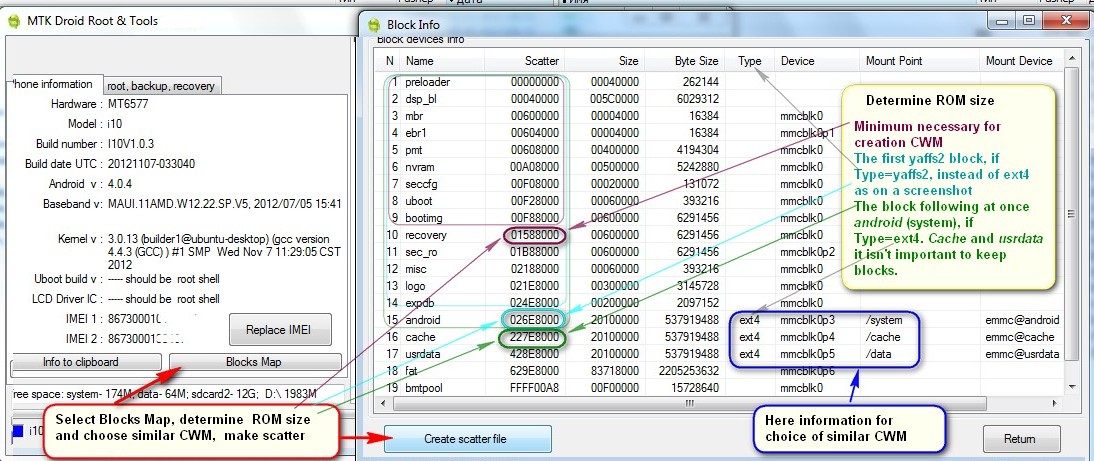Click the /system mount point cell
This screenshot has width=1094, height=461.
click(884, 320)
